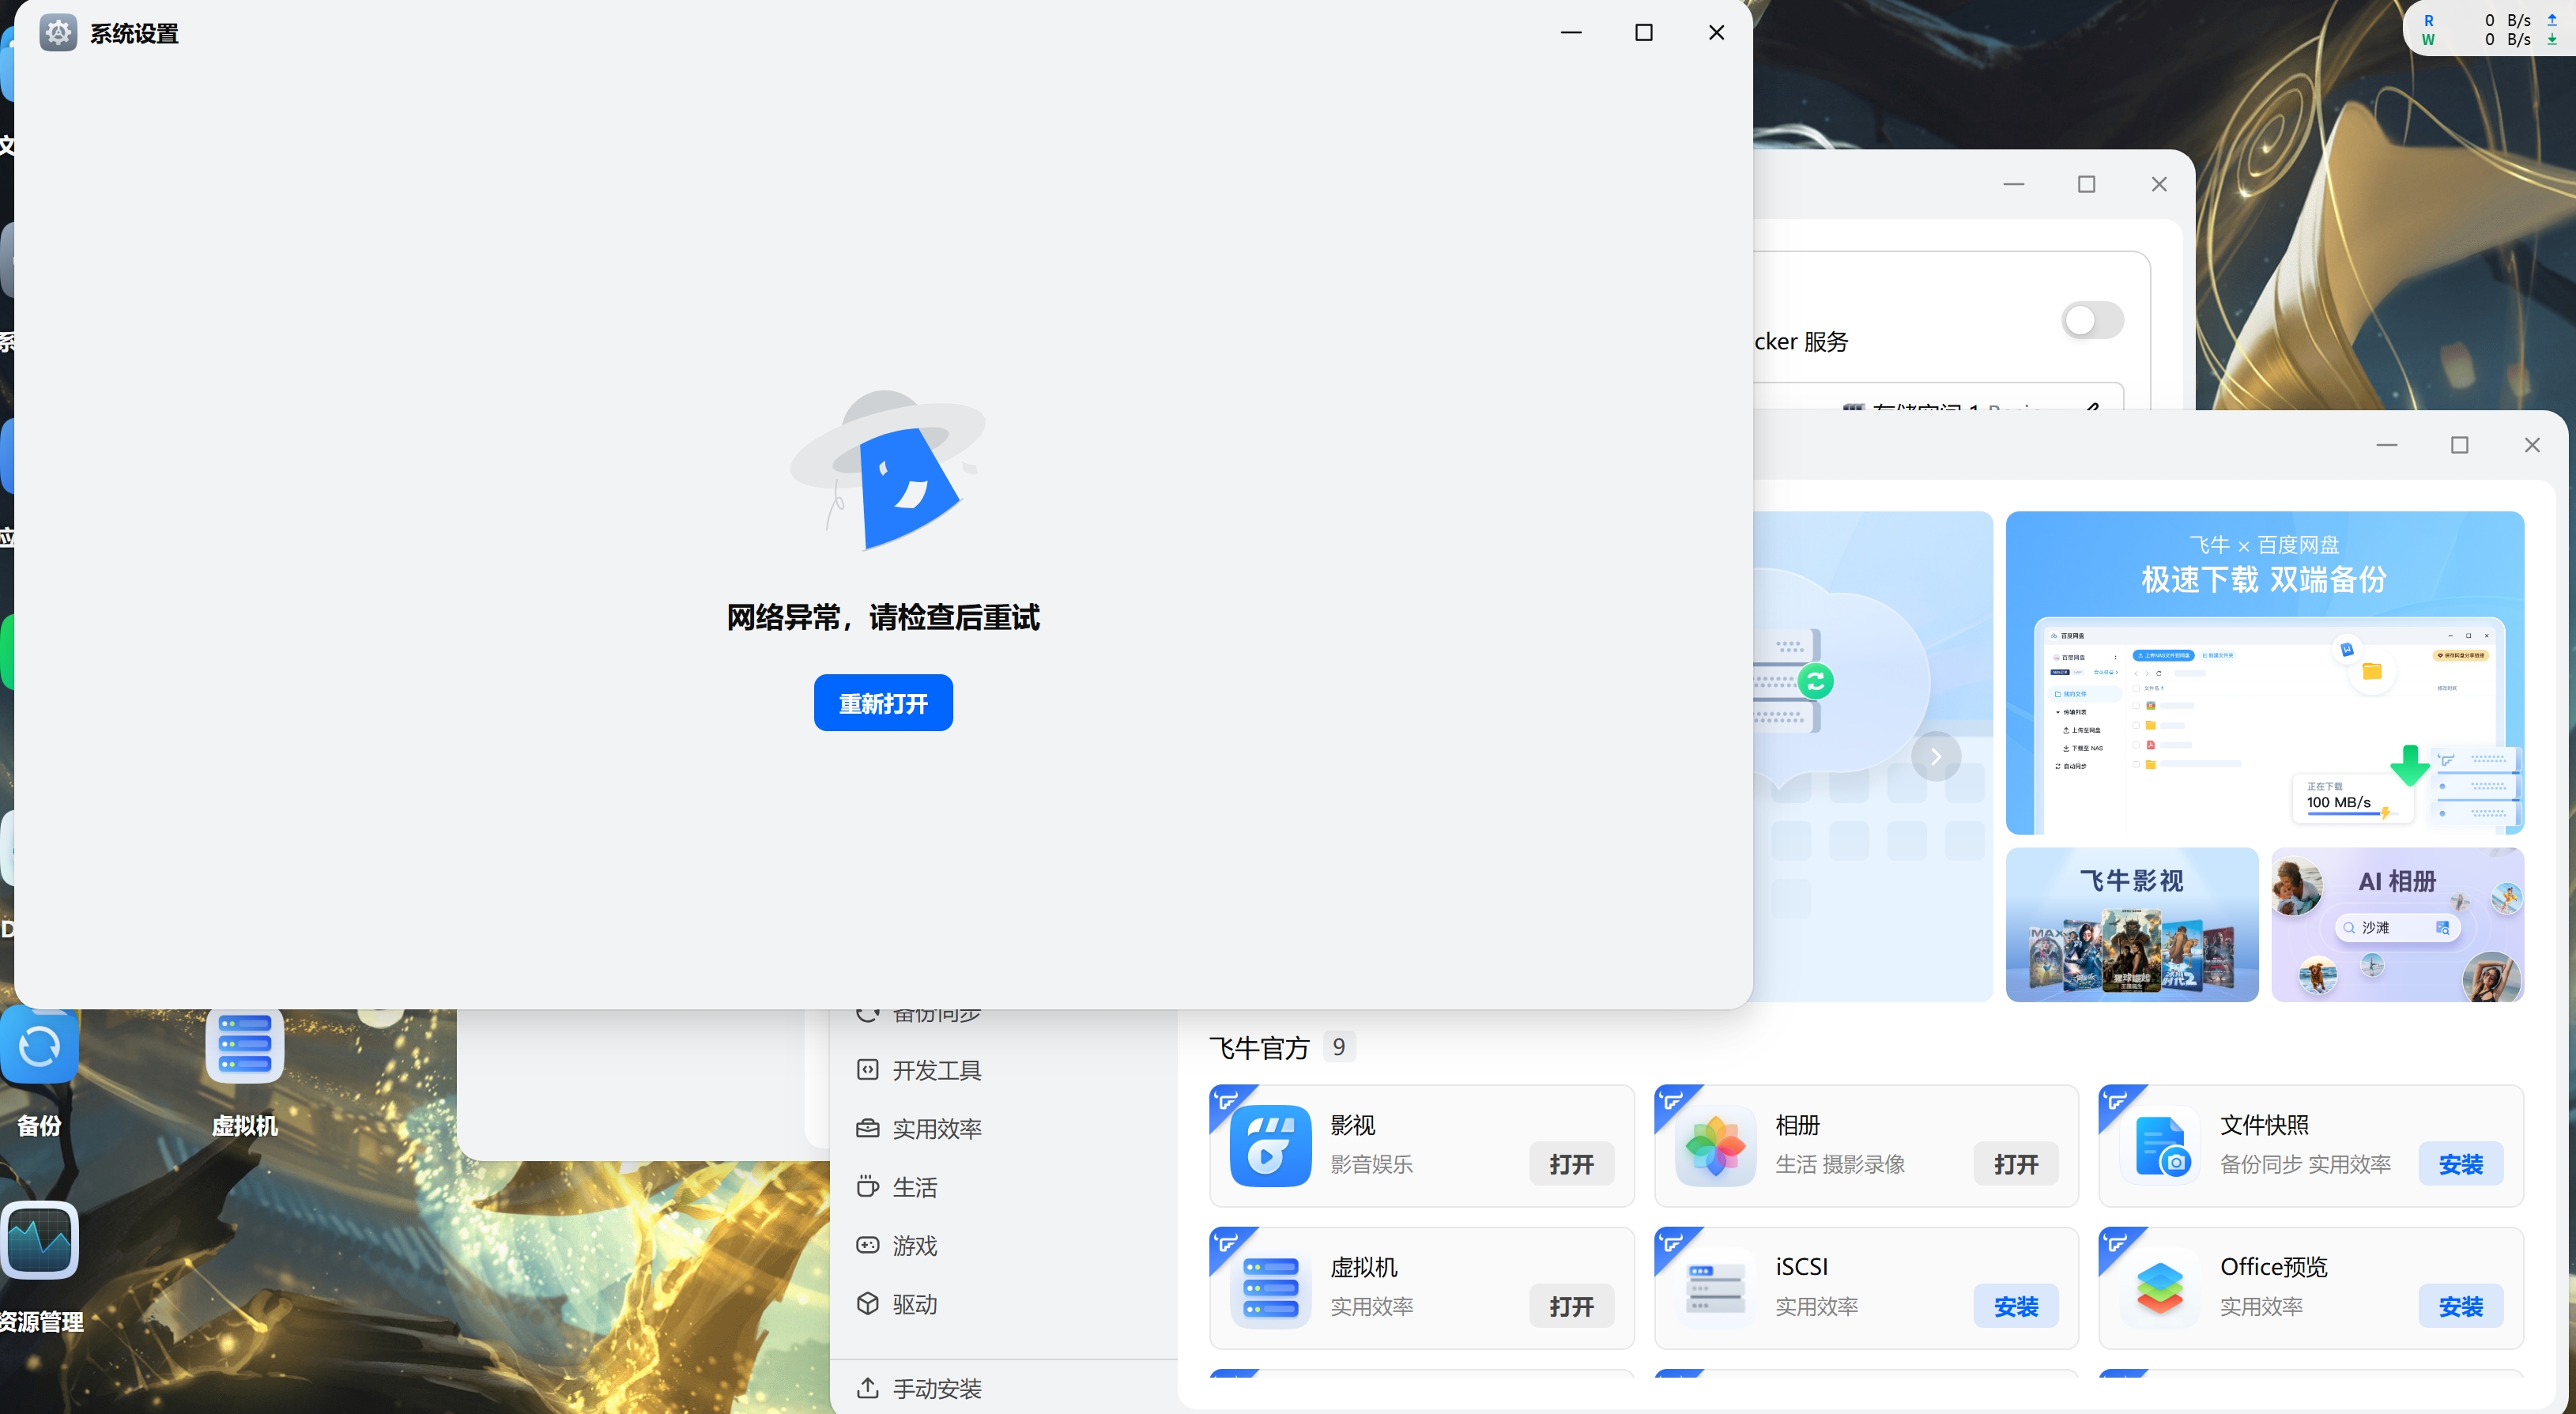Click the 手动安装 sidebar icon
The height and width of the screenshot is (1414, 2576).
coord(868,1388)
